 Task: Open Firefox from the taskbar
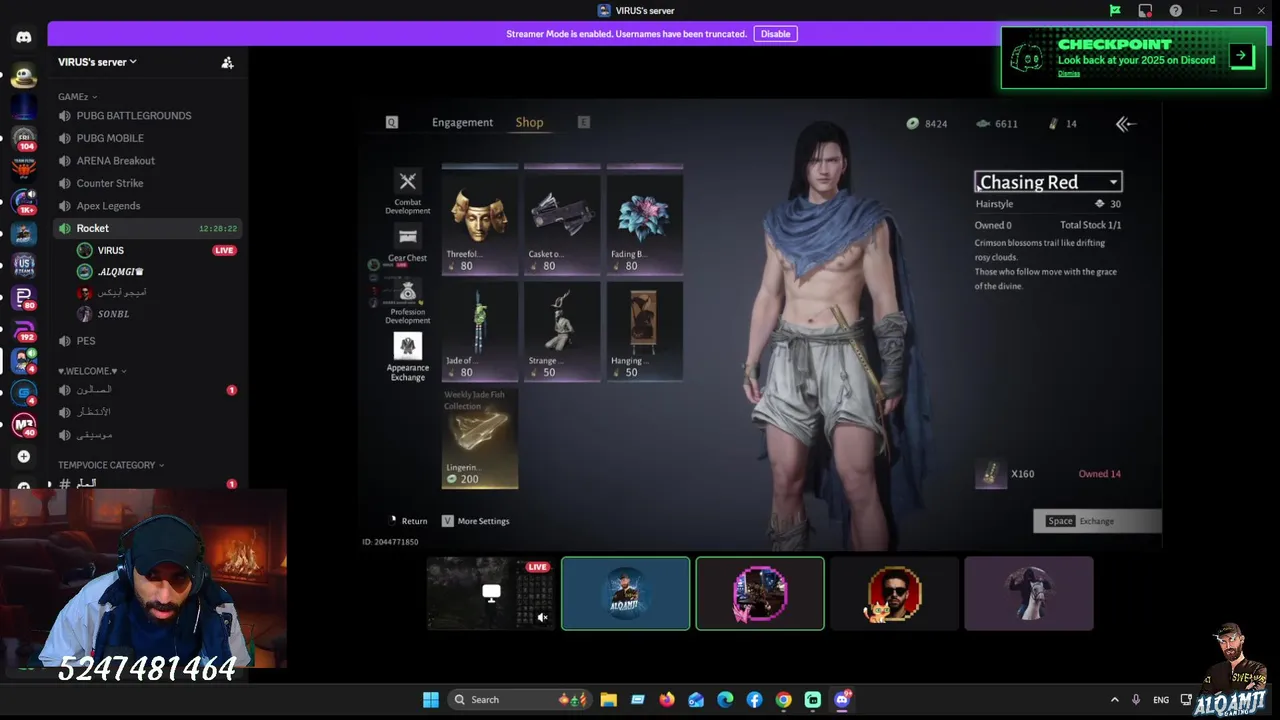pos(667,700)
